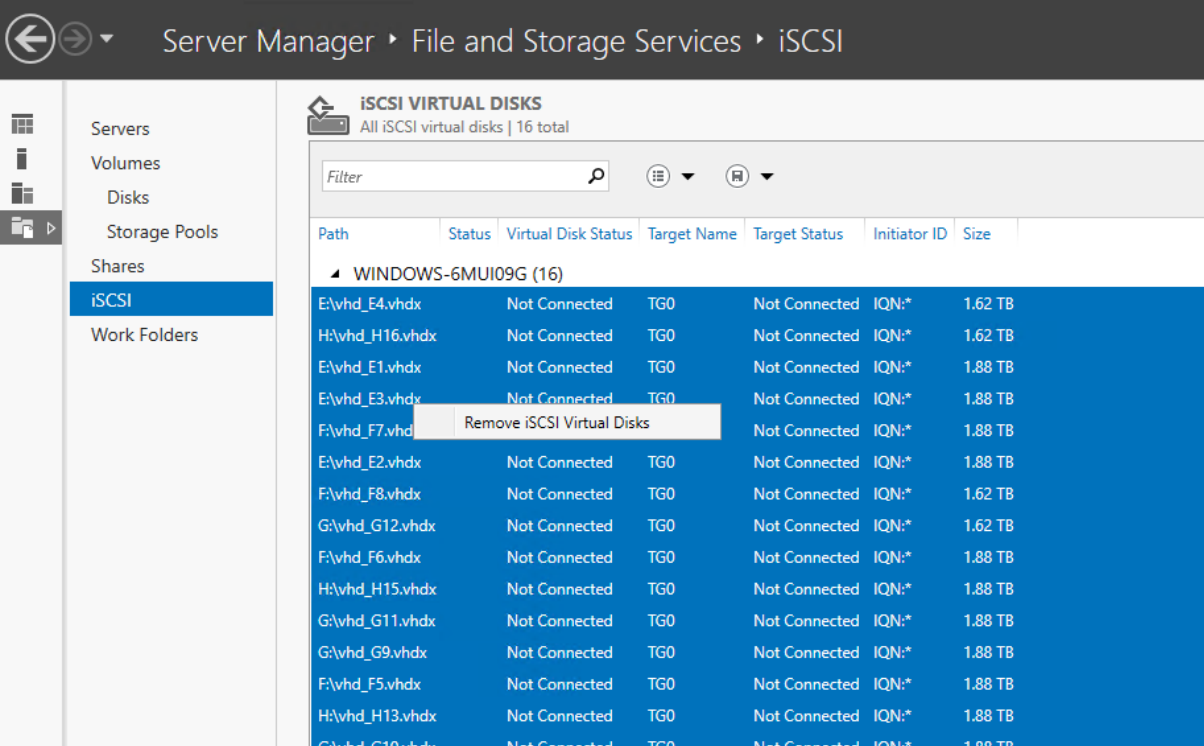Go to the Servers section

120,129
